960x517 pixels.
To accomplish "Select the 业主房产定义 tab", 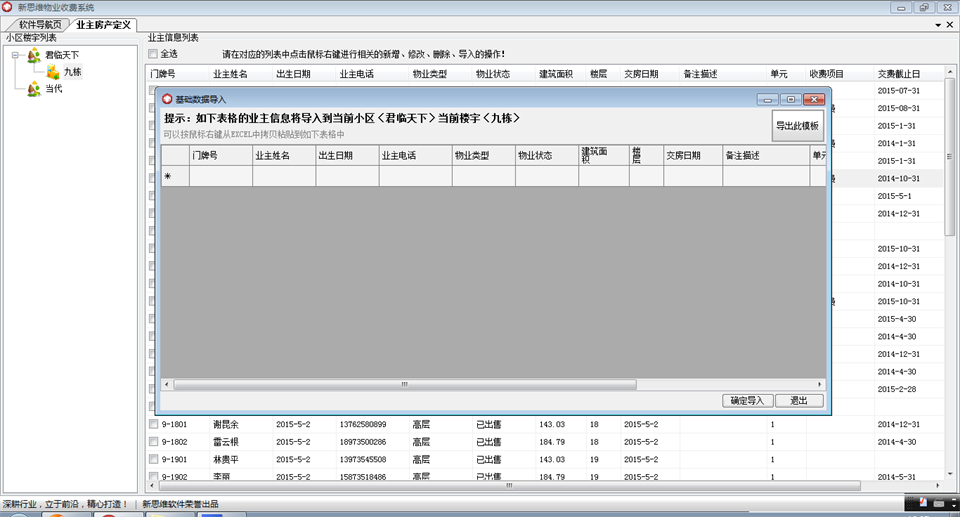I will [x=103, y=25].
